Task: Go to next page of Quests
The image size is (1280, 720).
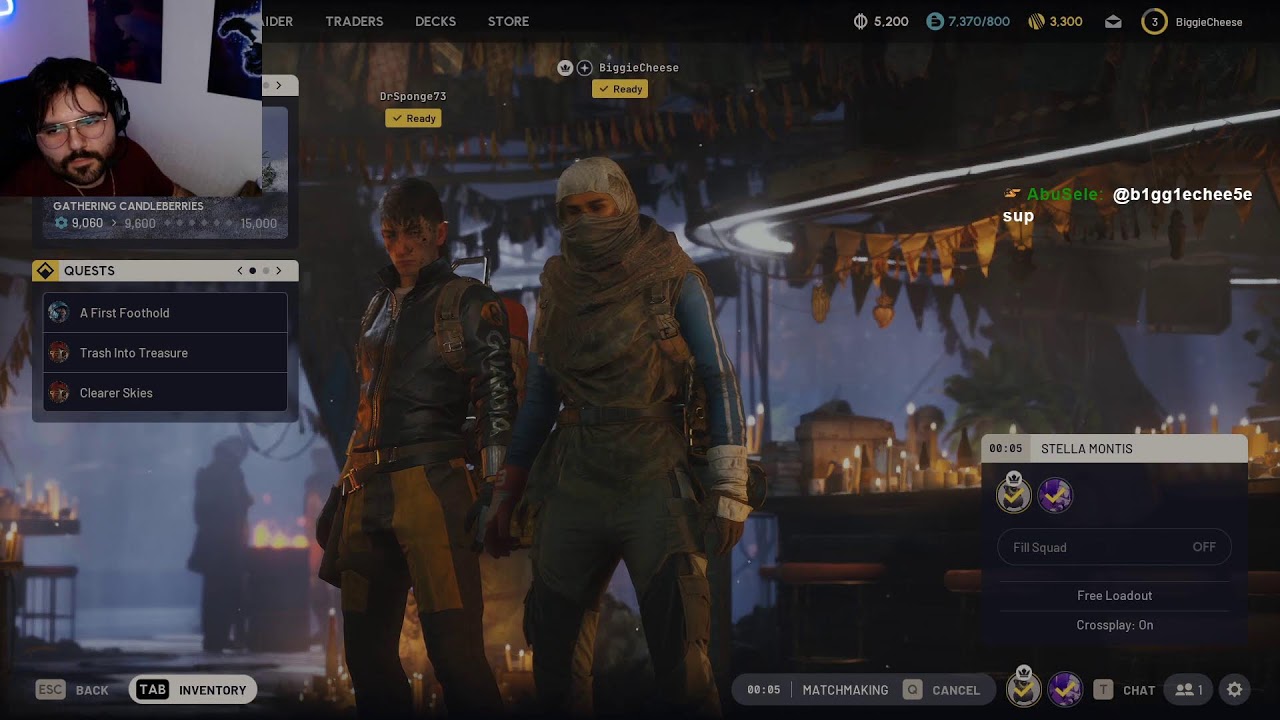Action: [279, 271]
